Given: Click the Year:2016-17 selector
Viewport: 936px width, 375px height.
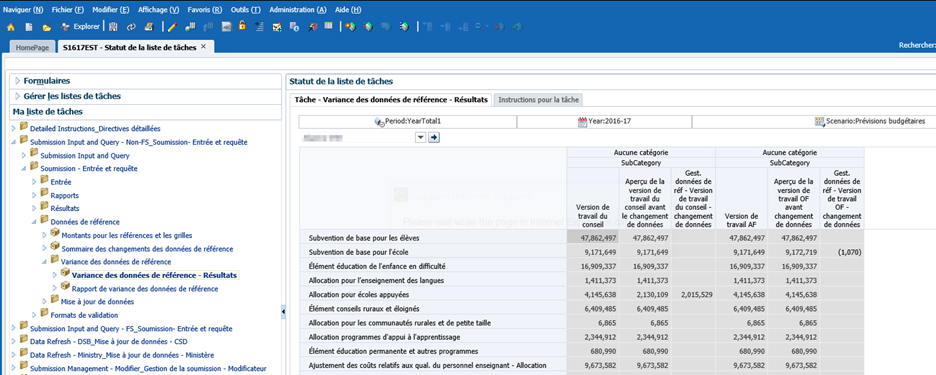Looking at the screenshot, I should (x=605, y=121).
